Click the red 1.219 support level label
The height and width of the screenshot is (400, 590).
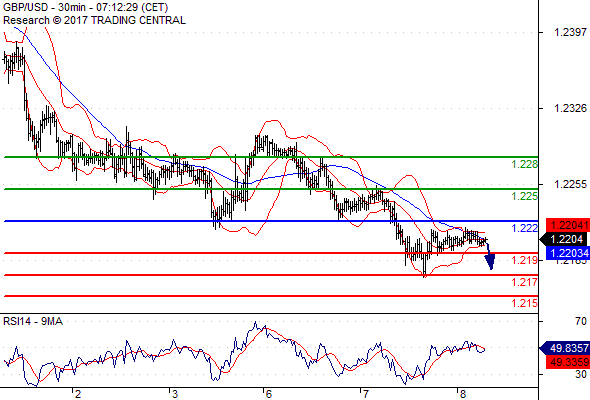[x=525, y=260]
